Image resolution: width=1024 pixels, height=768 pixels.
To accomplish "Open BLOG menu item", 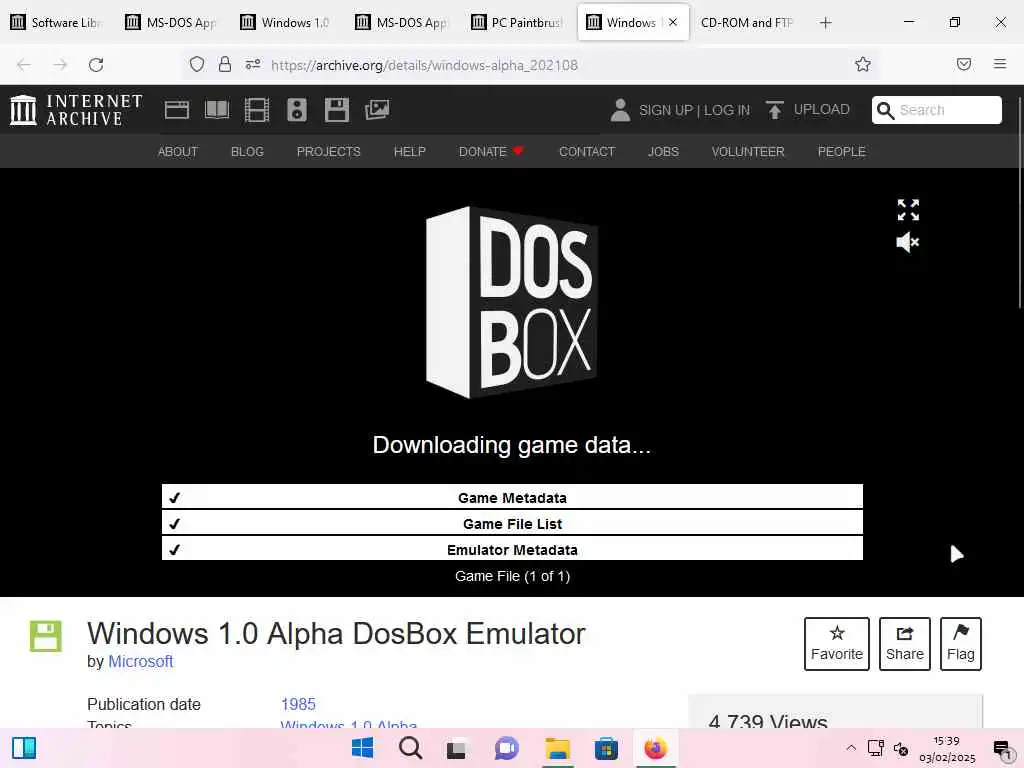I will coord(247,152).
